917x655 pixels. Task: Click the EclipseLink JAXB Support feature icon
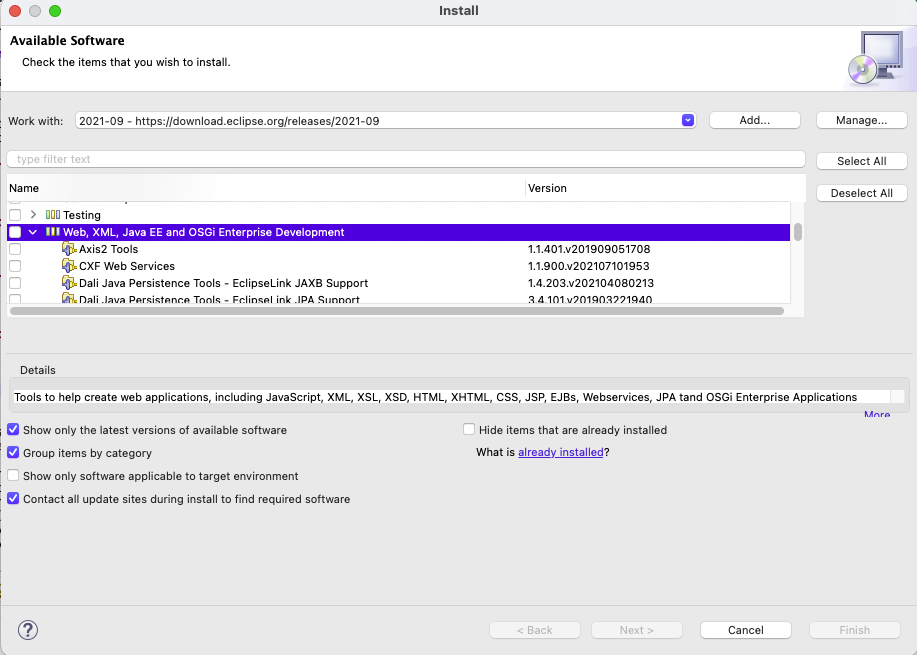tap(69, 283)
